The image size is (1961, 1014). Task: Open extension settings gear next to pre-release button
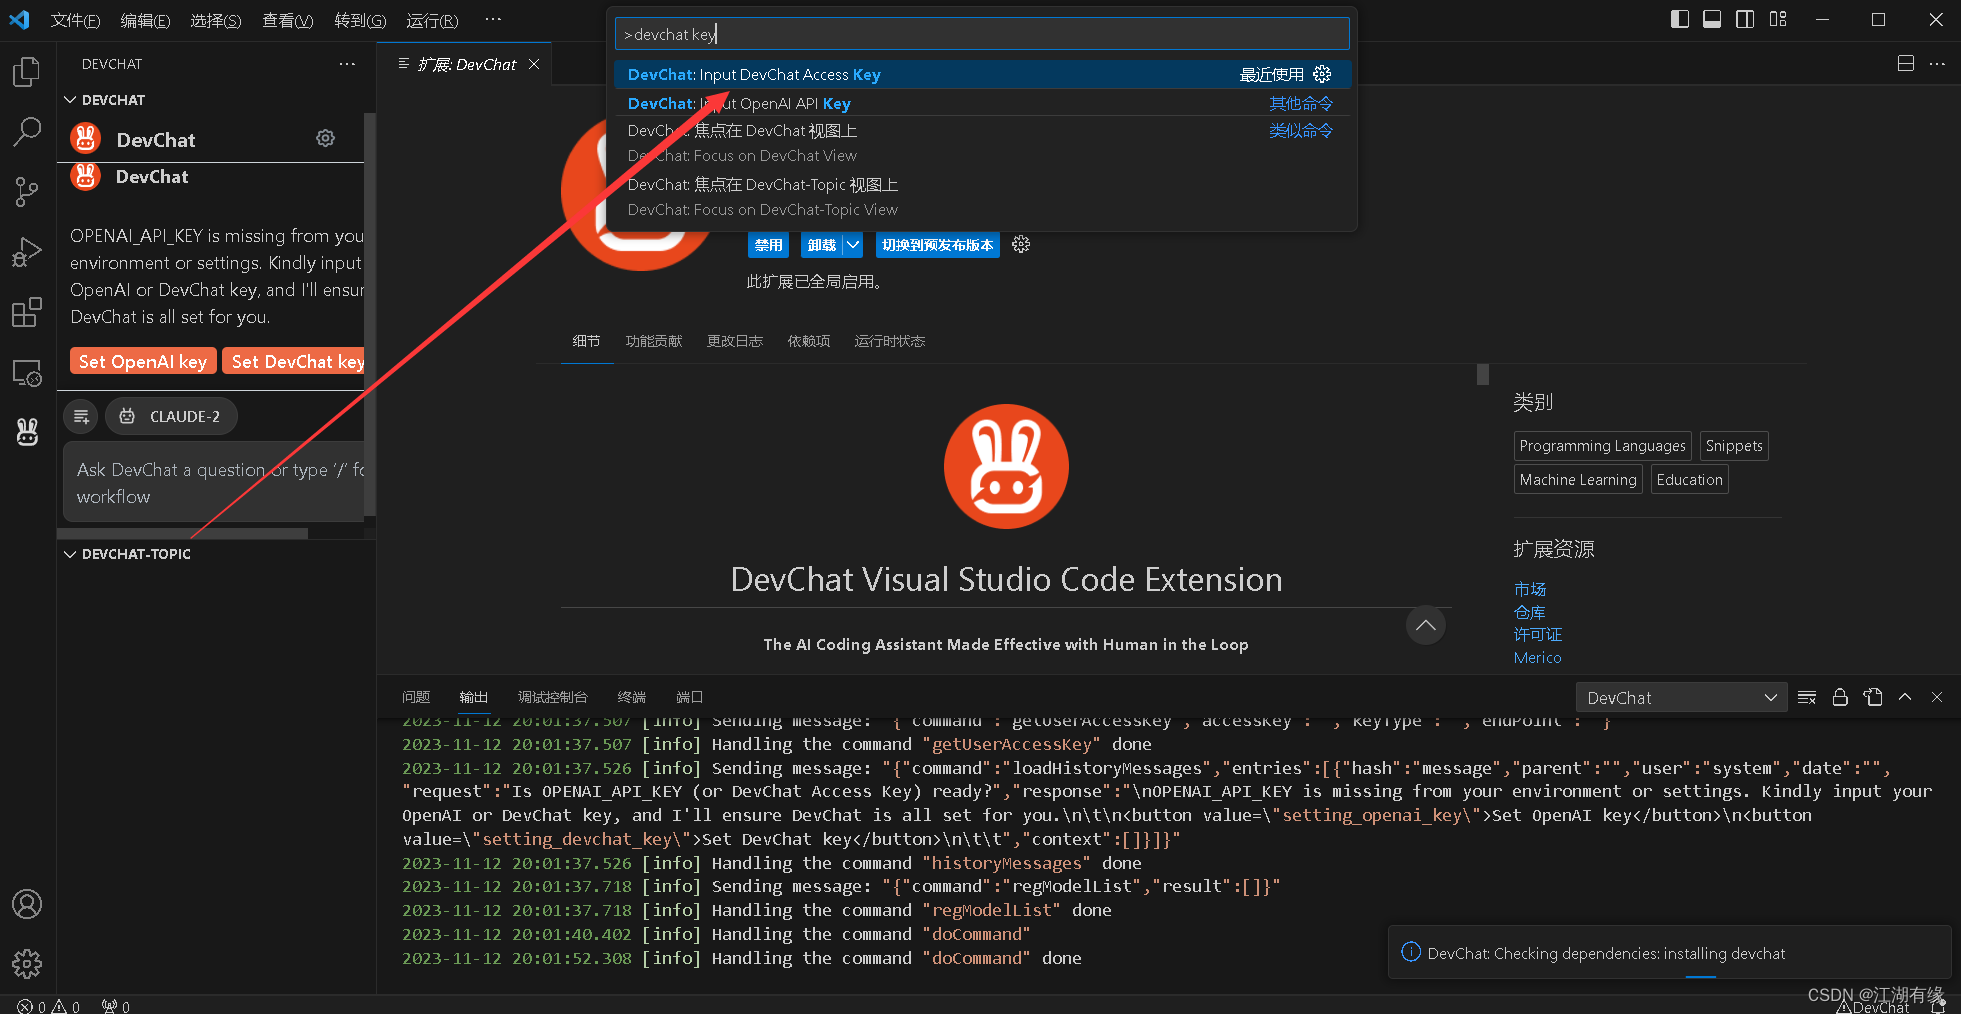[1021, 245]
